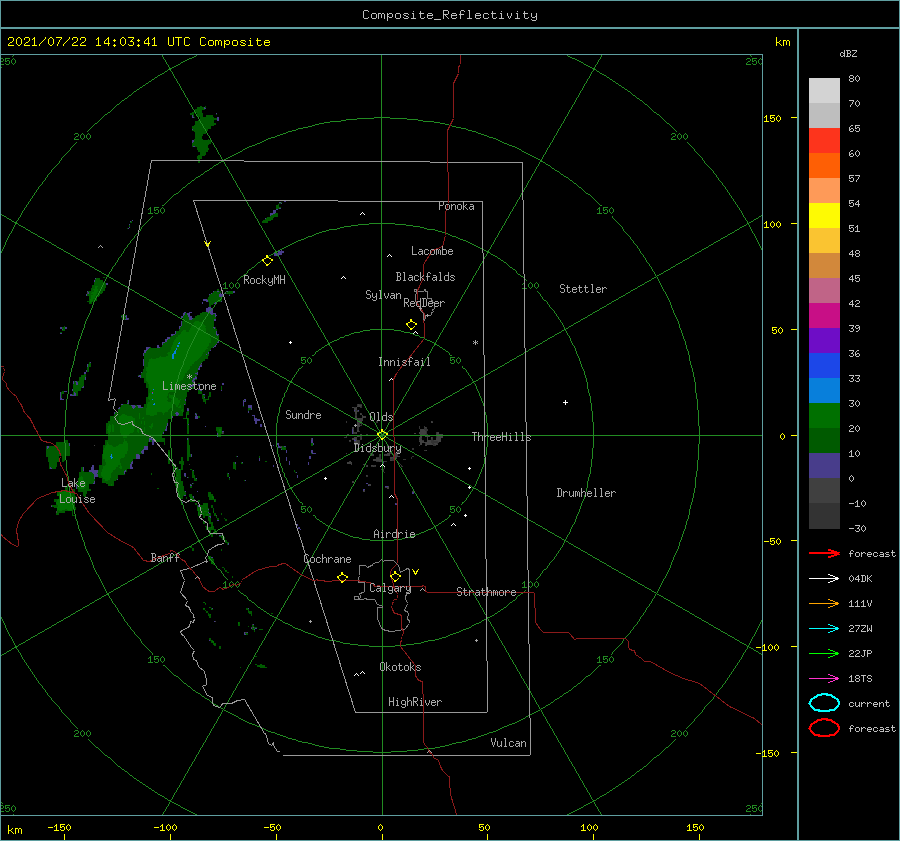Image resolution: width=900 pixels, height=841 pixels.
Task: Pick the 54 dBZ yellow color swatch
Action: [x=824, y=215]
